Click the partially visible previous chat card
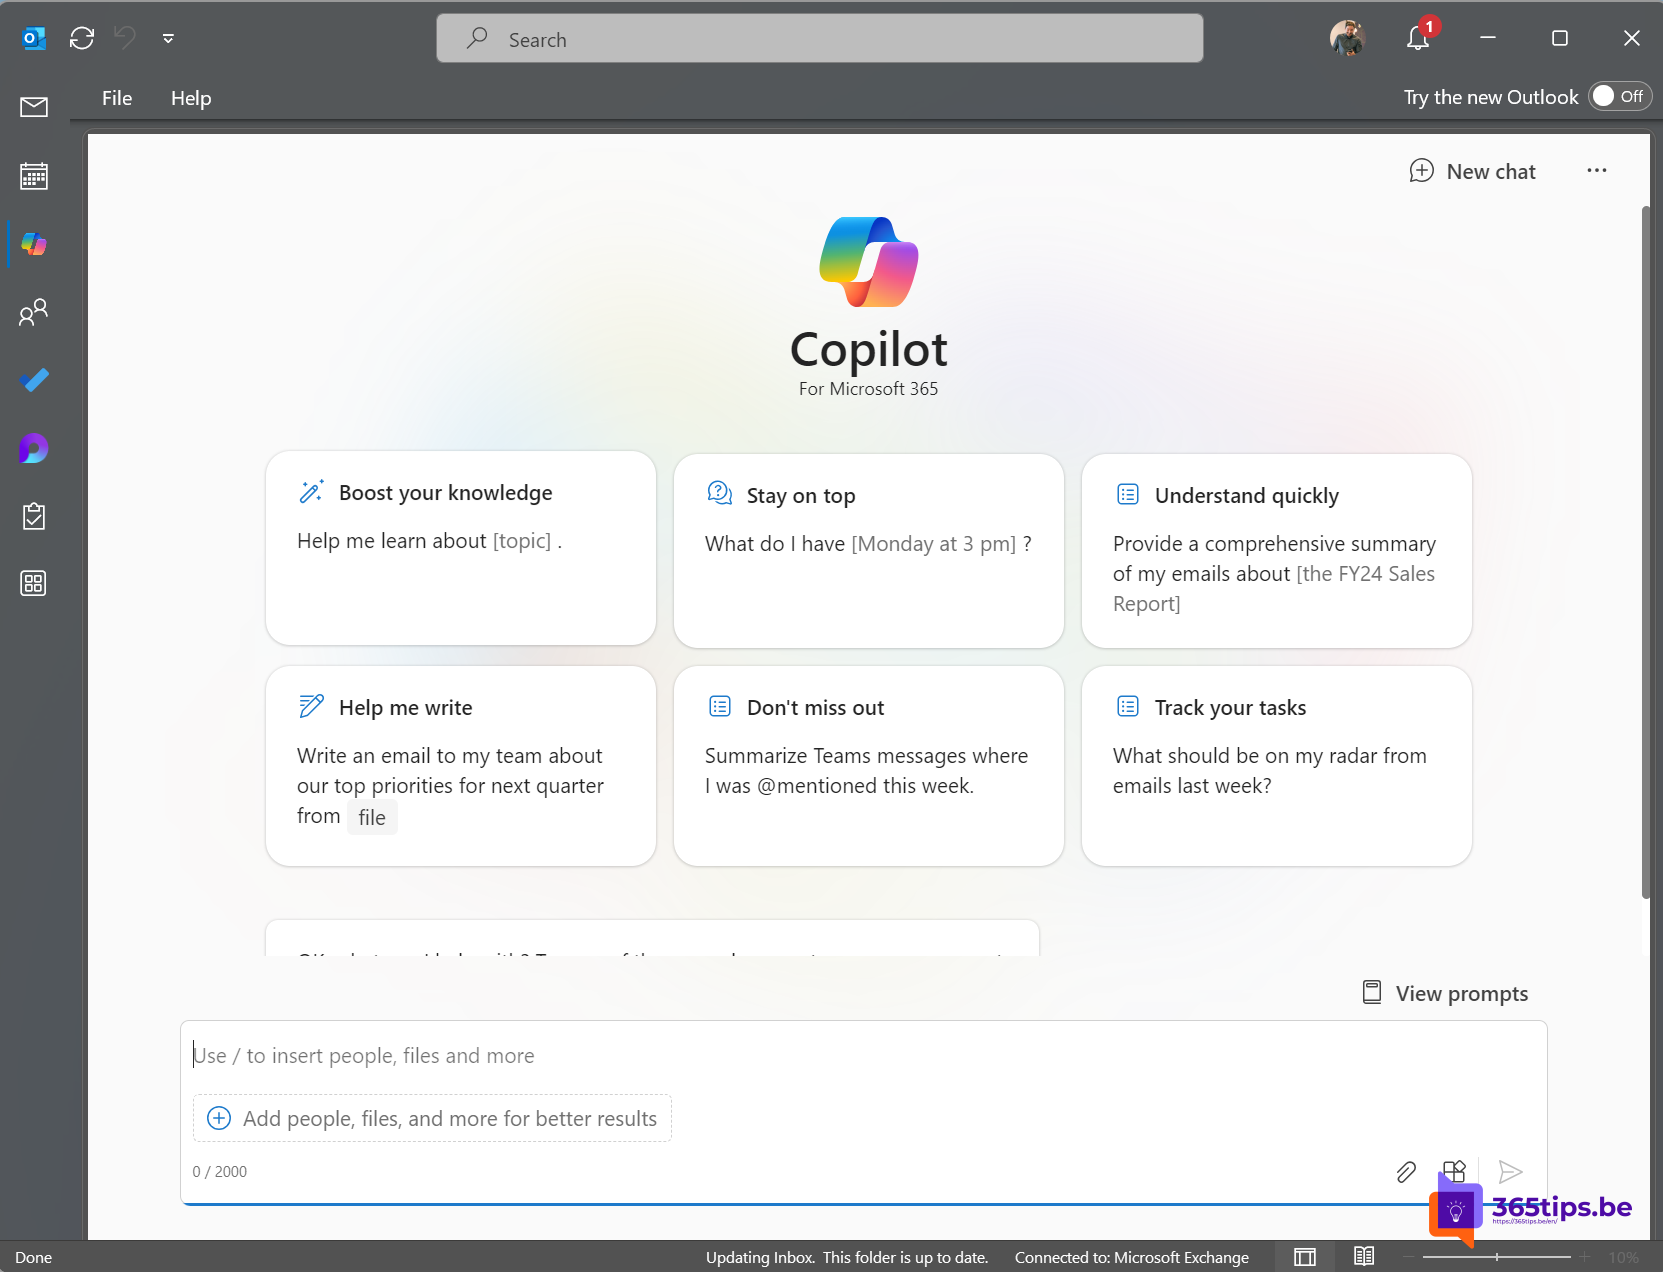Viewport: 1663px width, 1272px height. click(652, 938)
